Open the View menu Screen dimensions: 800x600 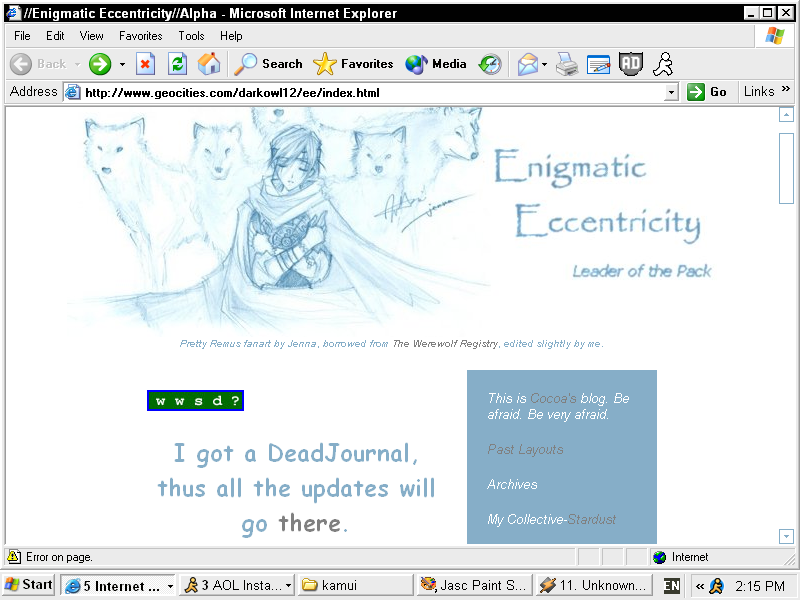click(x=91, y=36)
